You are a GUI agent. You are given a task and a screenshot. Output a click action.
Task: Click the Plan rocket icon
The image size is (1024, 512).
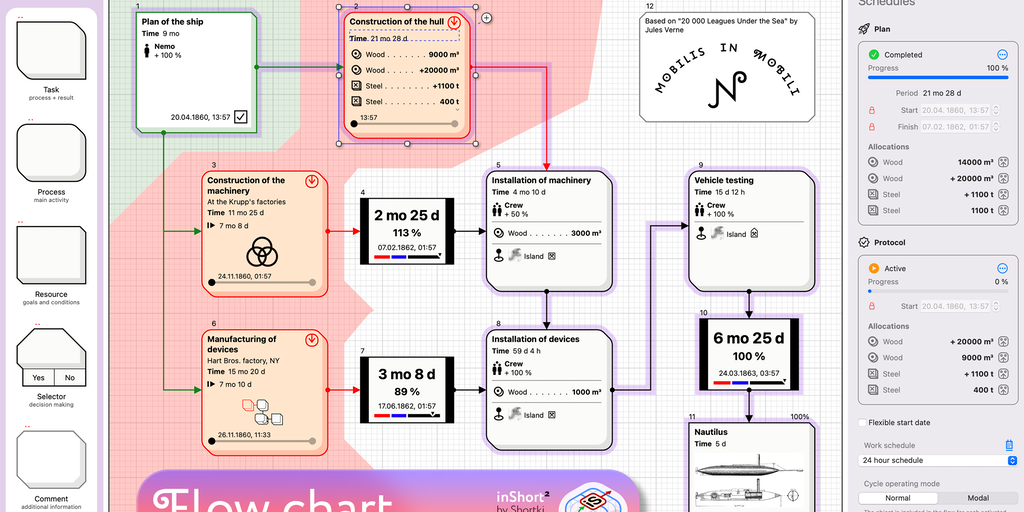click(863, 29)
